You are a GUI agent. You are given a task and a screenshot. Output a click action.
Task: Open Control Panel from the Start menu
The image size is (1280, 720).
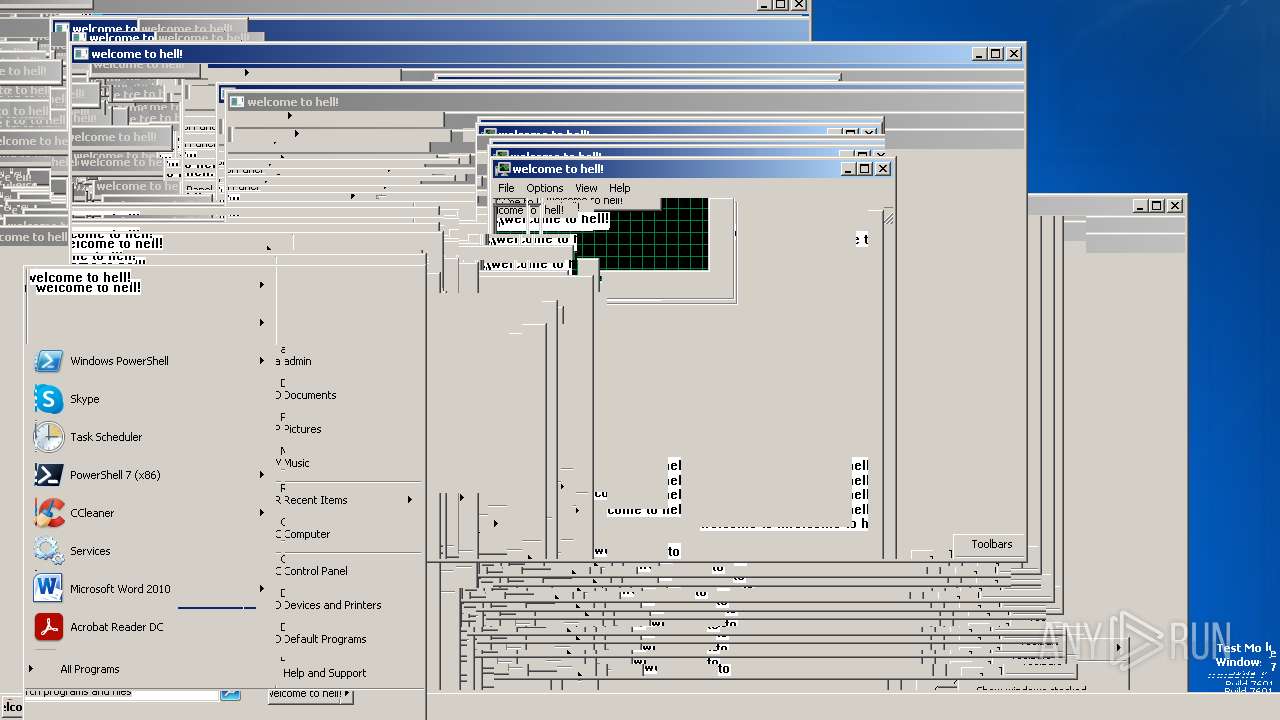coord(315,571)
